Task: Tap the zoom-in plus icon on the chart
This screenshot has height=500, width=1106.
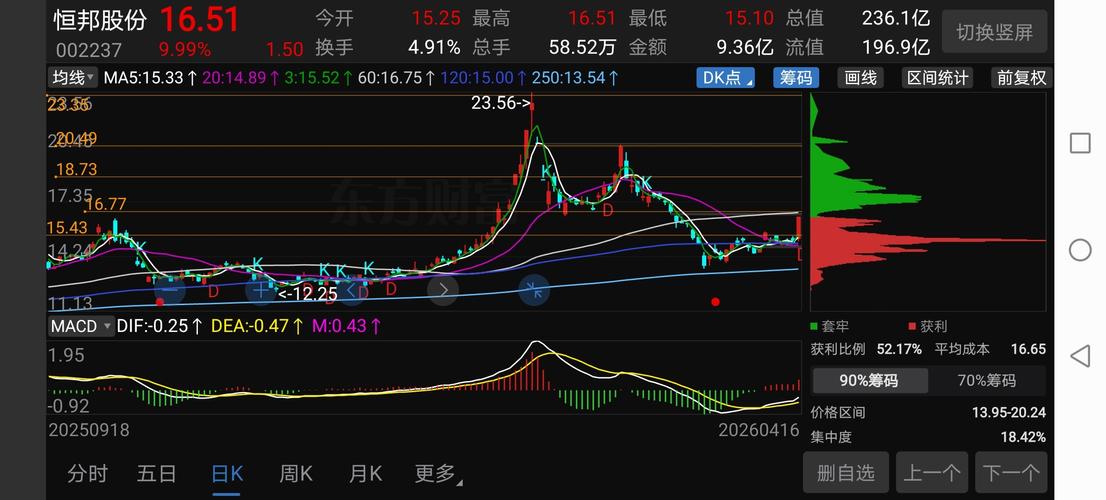Action: [261, 289]
